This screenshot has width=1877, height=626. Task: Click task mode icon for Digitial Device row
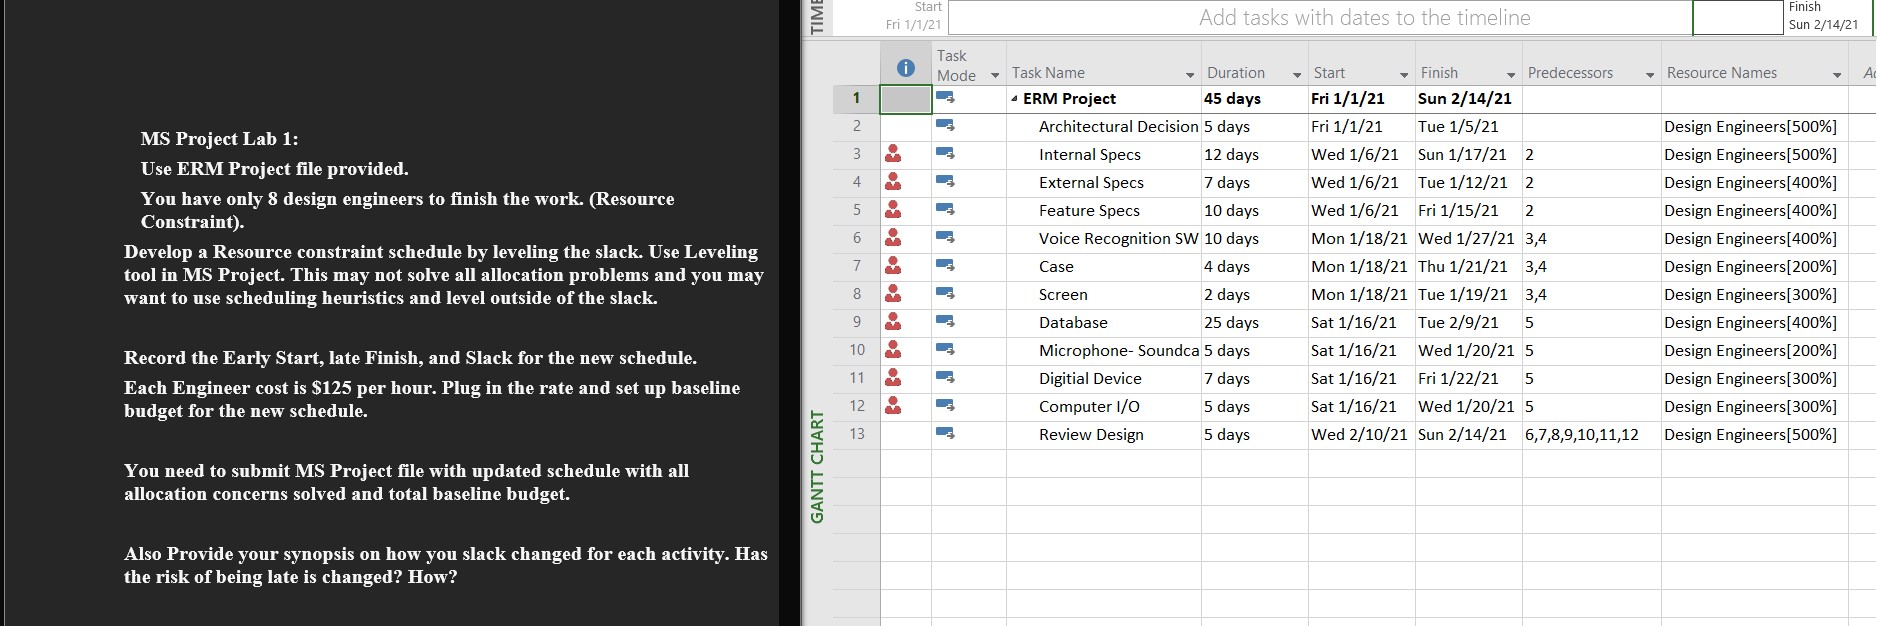click(x=945, y=378)
